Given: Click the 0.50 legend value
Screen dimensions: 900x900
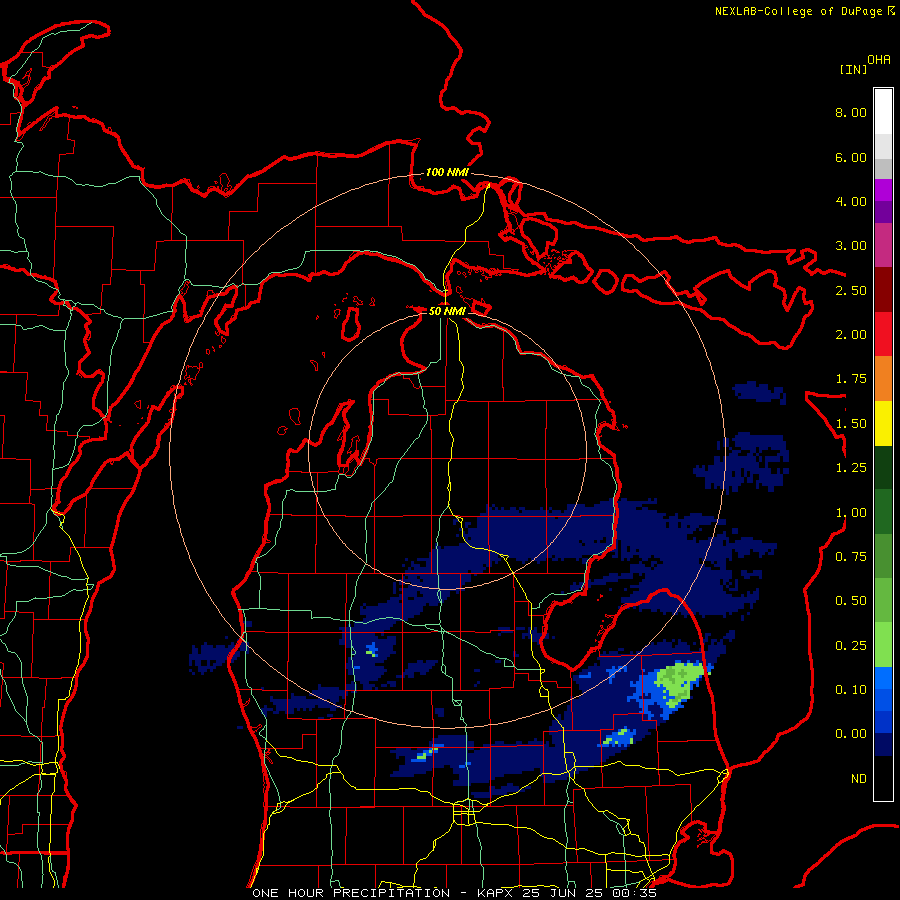Looking at the screenshot, I should [851, 601].
